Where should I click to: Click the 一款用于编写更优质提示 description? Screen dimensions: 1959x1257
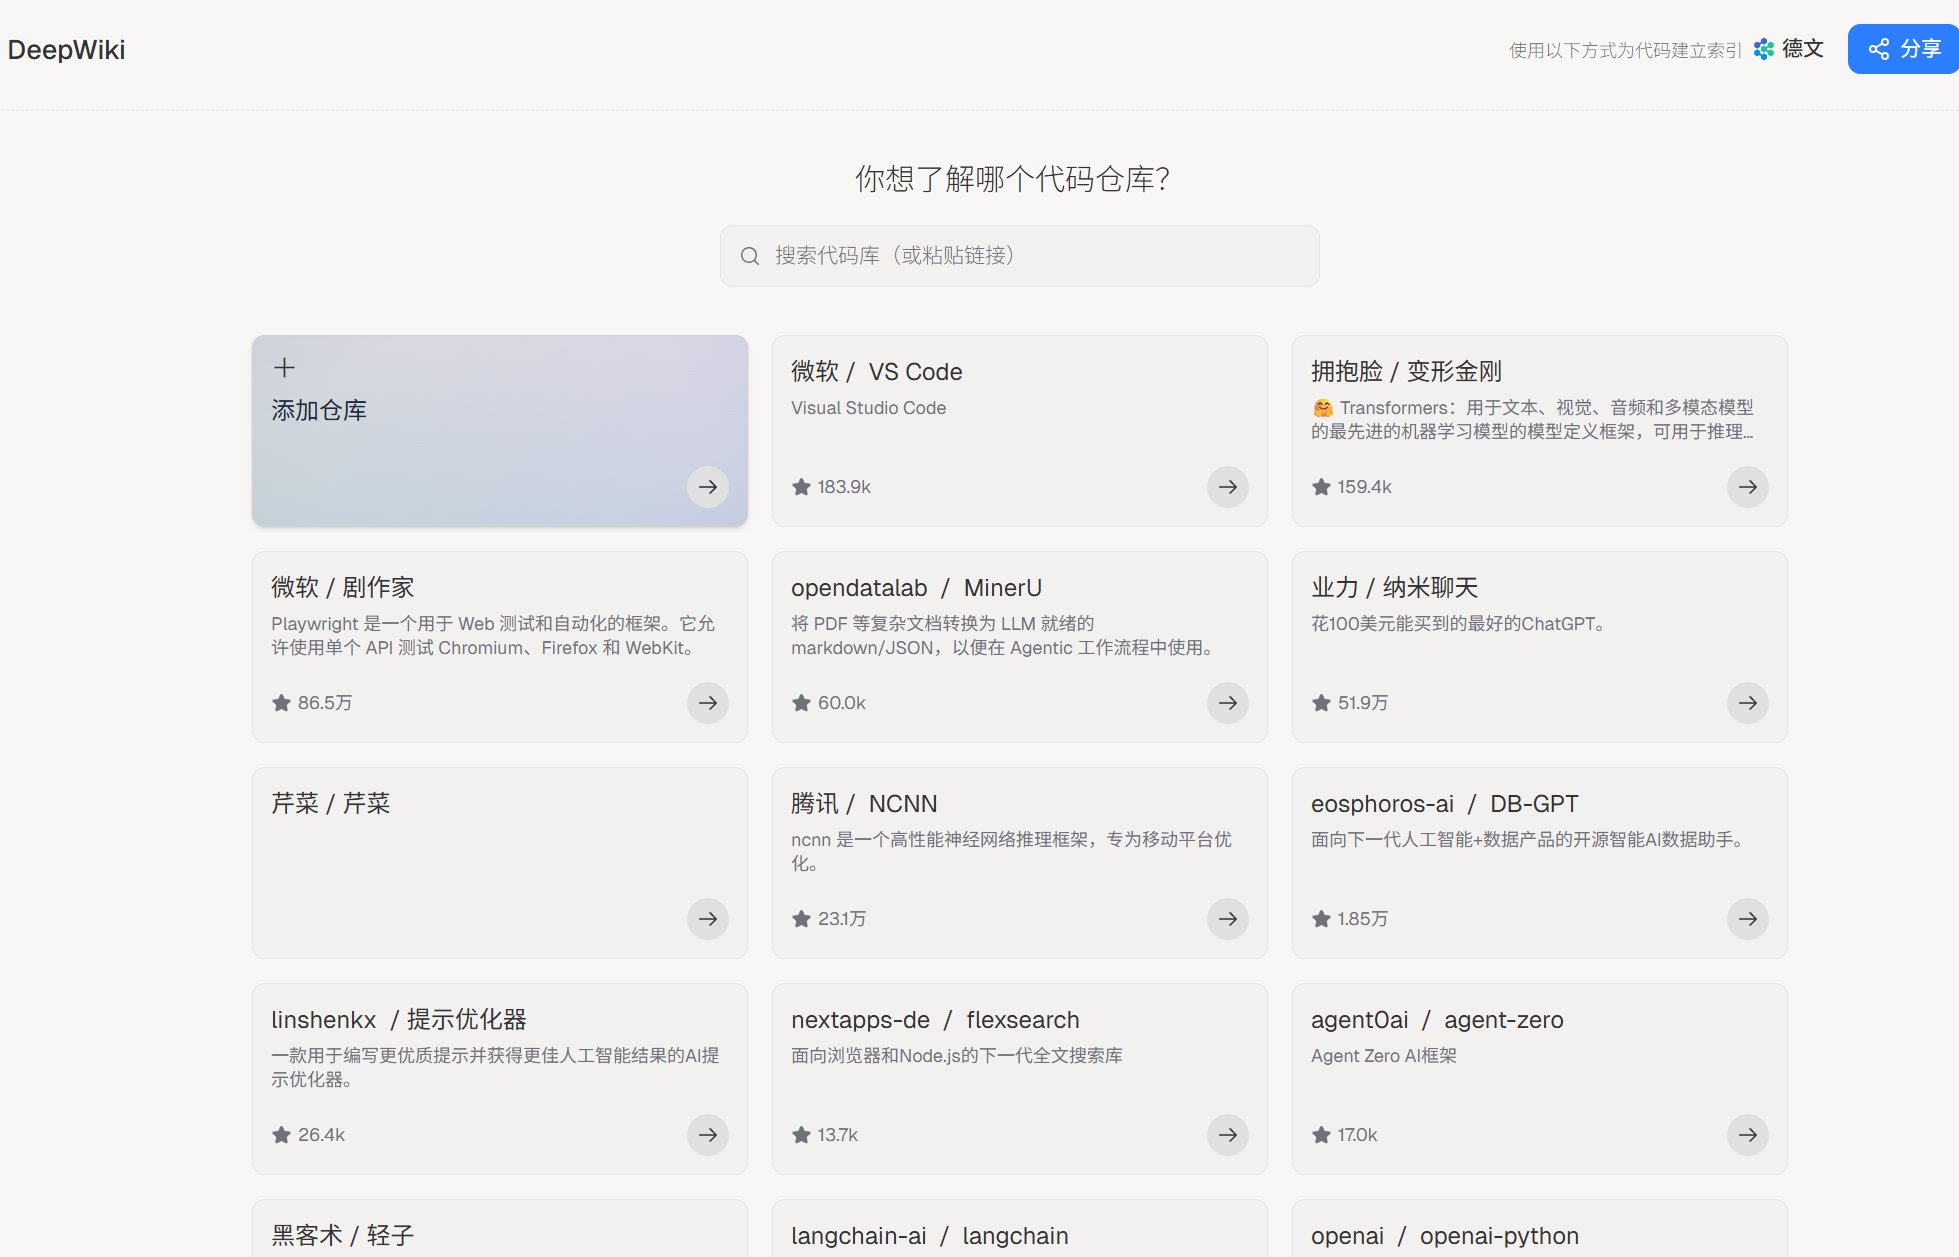pos(496,1068)
